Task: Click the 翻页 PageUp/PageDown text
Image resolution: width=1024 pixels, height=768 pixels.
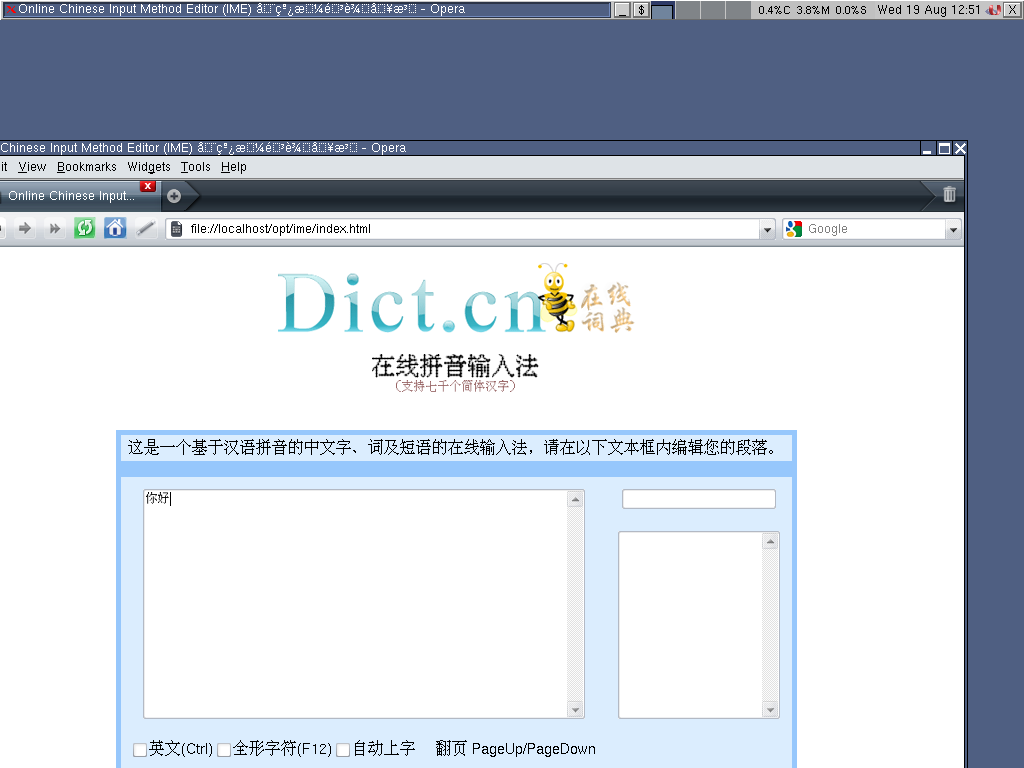Action: tap(515, 749)
